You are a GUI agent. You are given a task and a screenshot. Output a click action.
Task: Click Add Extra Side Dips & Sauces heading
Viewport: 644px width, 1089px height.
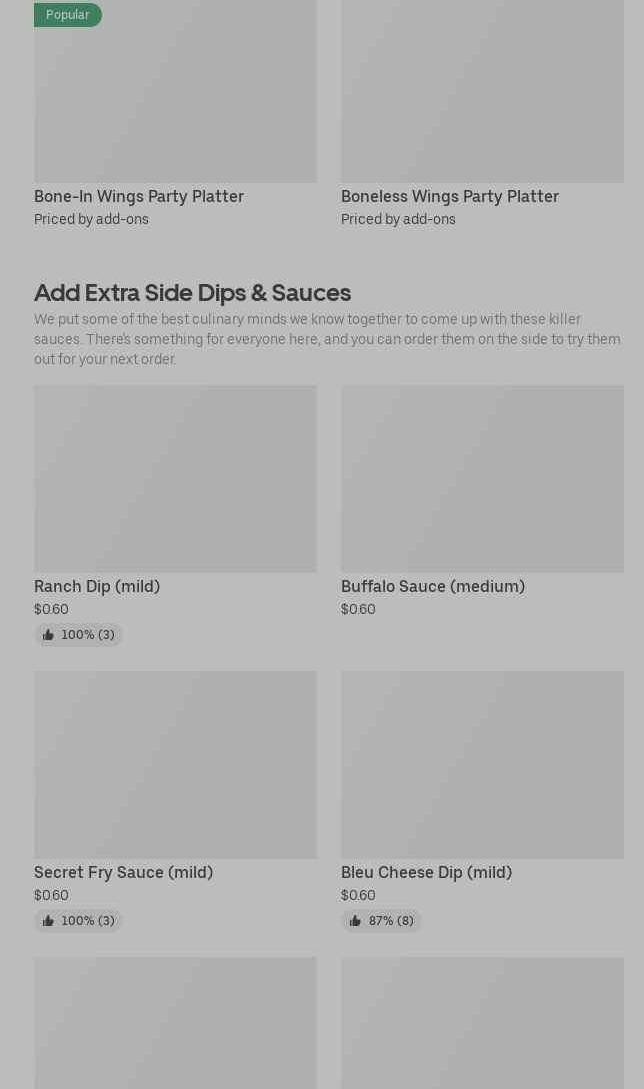(x=192, y=293)
